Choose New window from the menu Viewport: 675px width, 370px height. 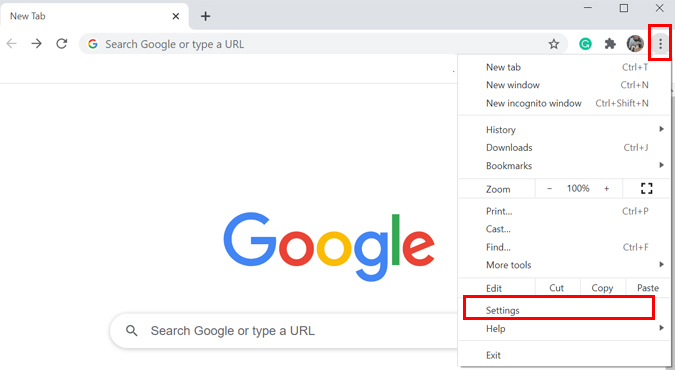click(564, 85)
